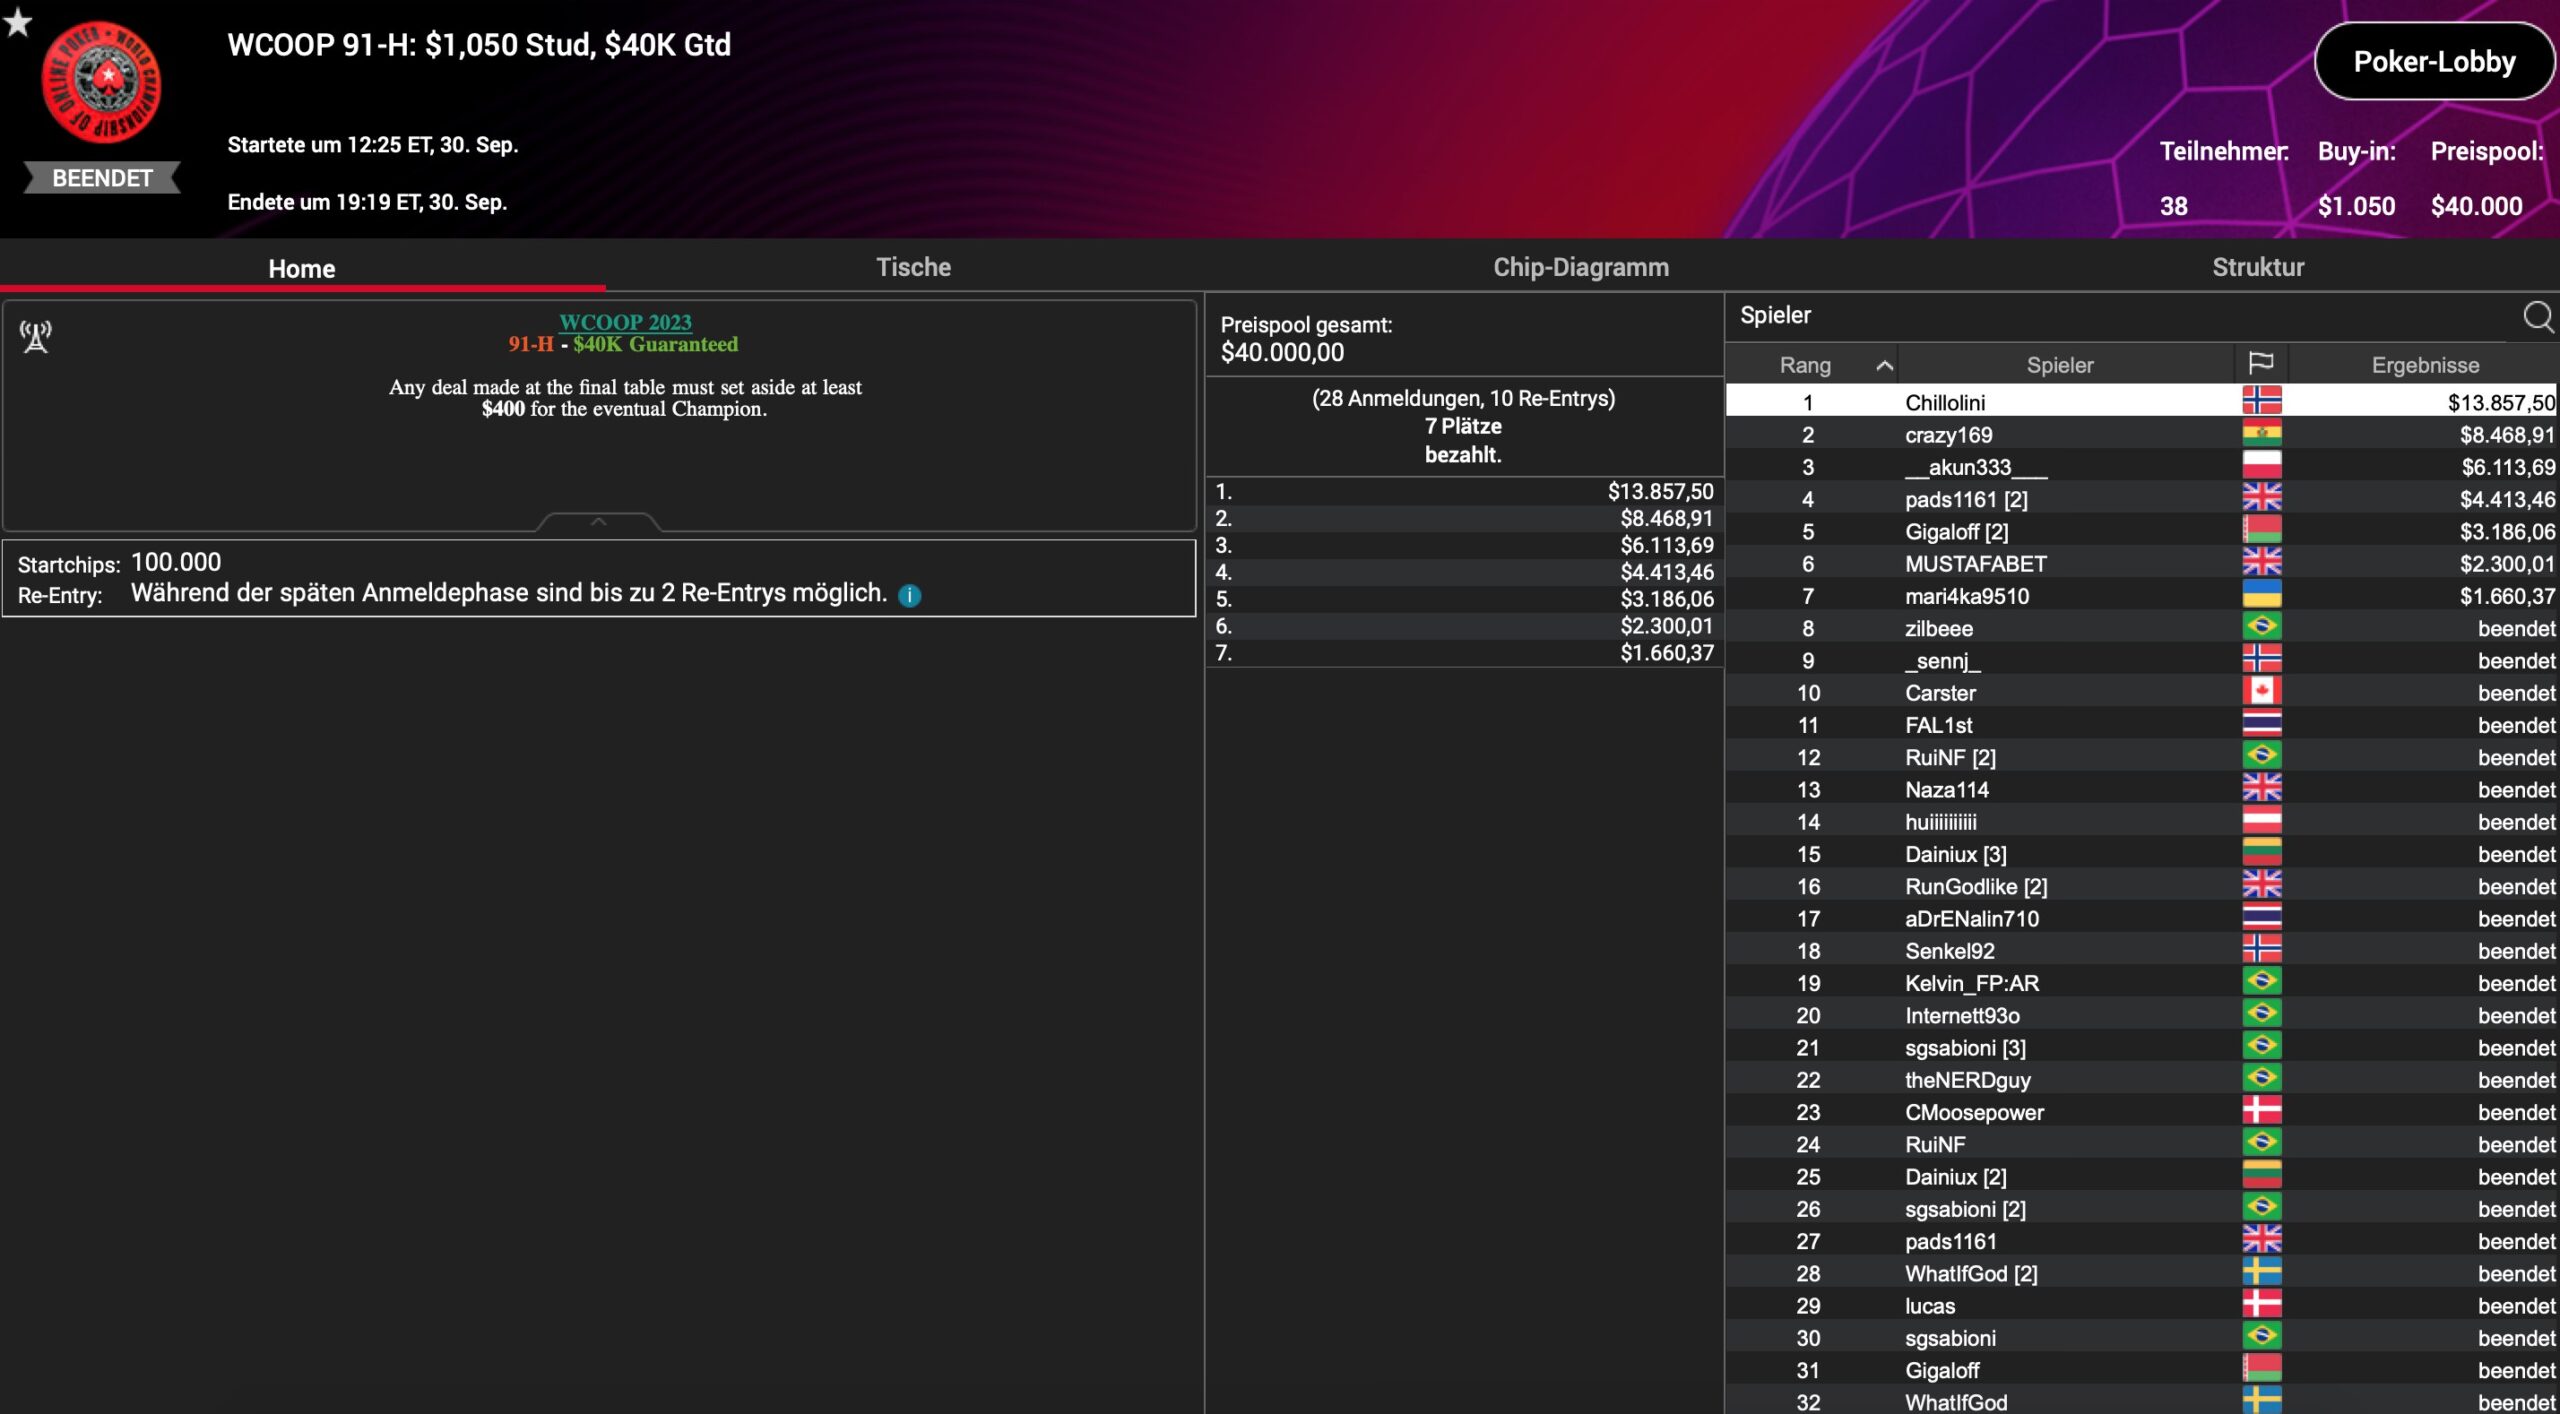Click Carster's Canada flag
This screenshot has height=1414, width=2560.
point(2261,692)
